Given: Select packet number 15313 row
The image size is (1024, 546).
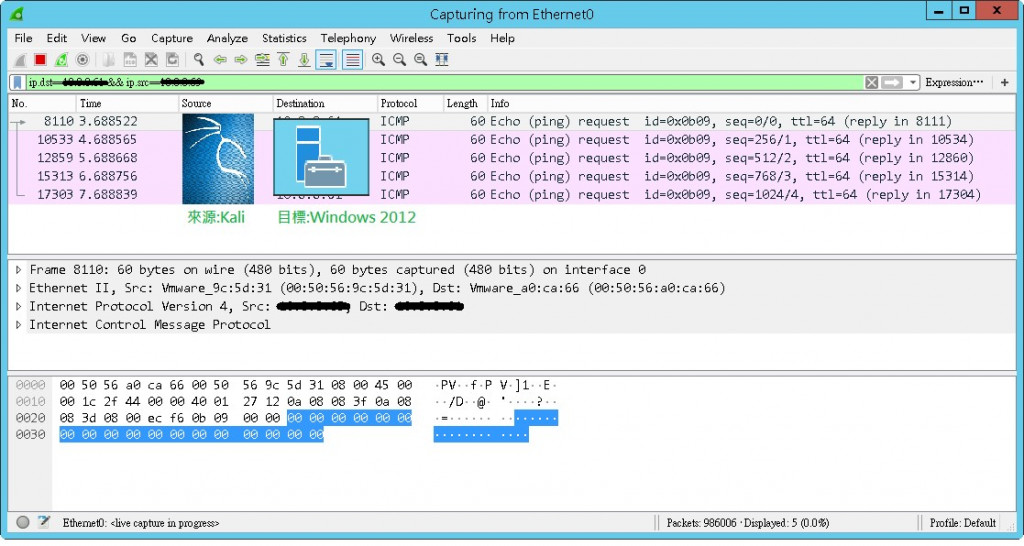Looking at the screenshot, I should coord(512,176).
